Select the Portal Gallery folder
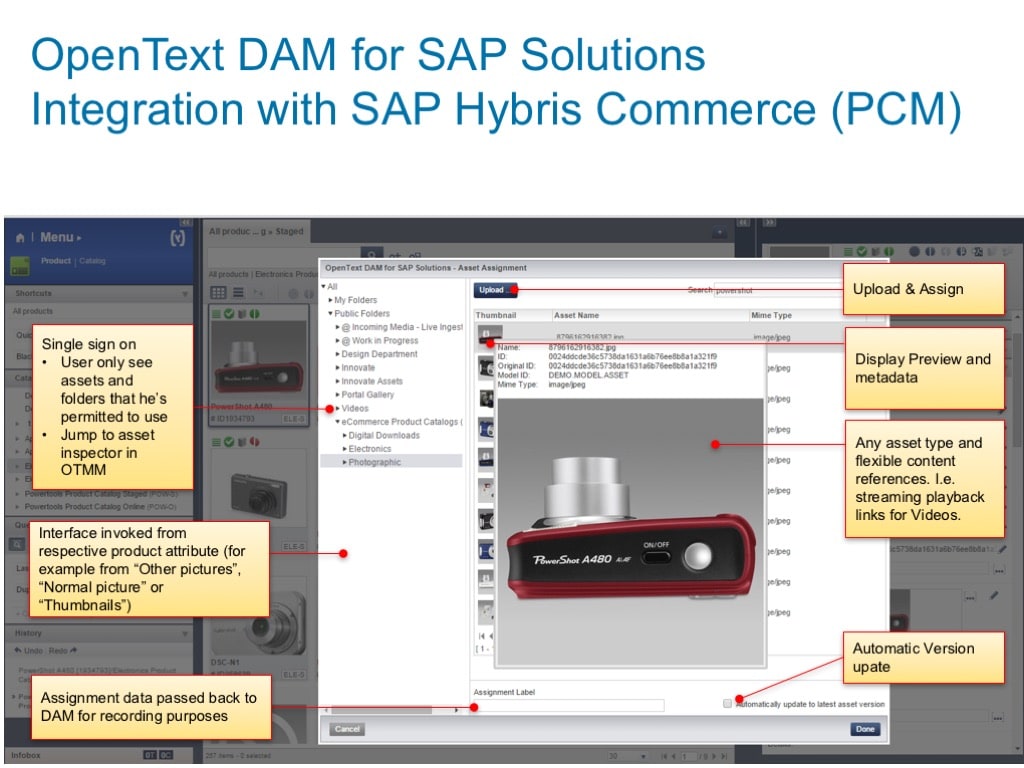This screenshot has height=768, width=1024. pos(368,394)
